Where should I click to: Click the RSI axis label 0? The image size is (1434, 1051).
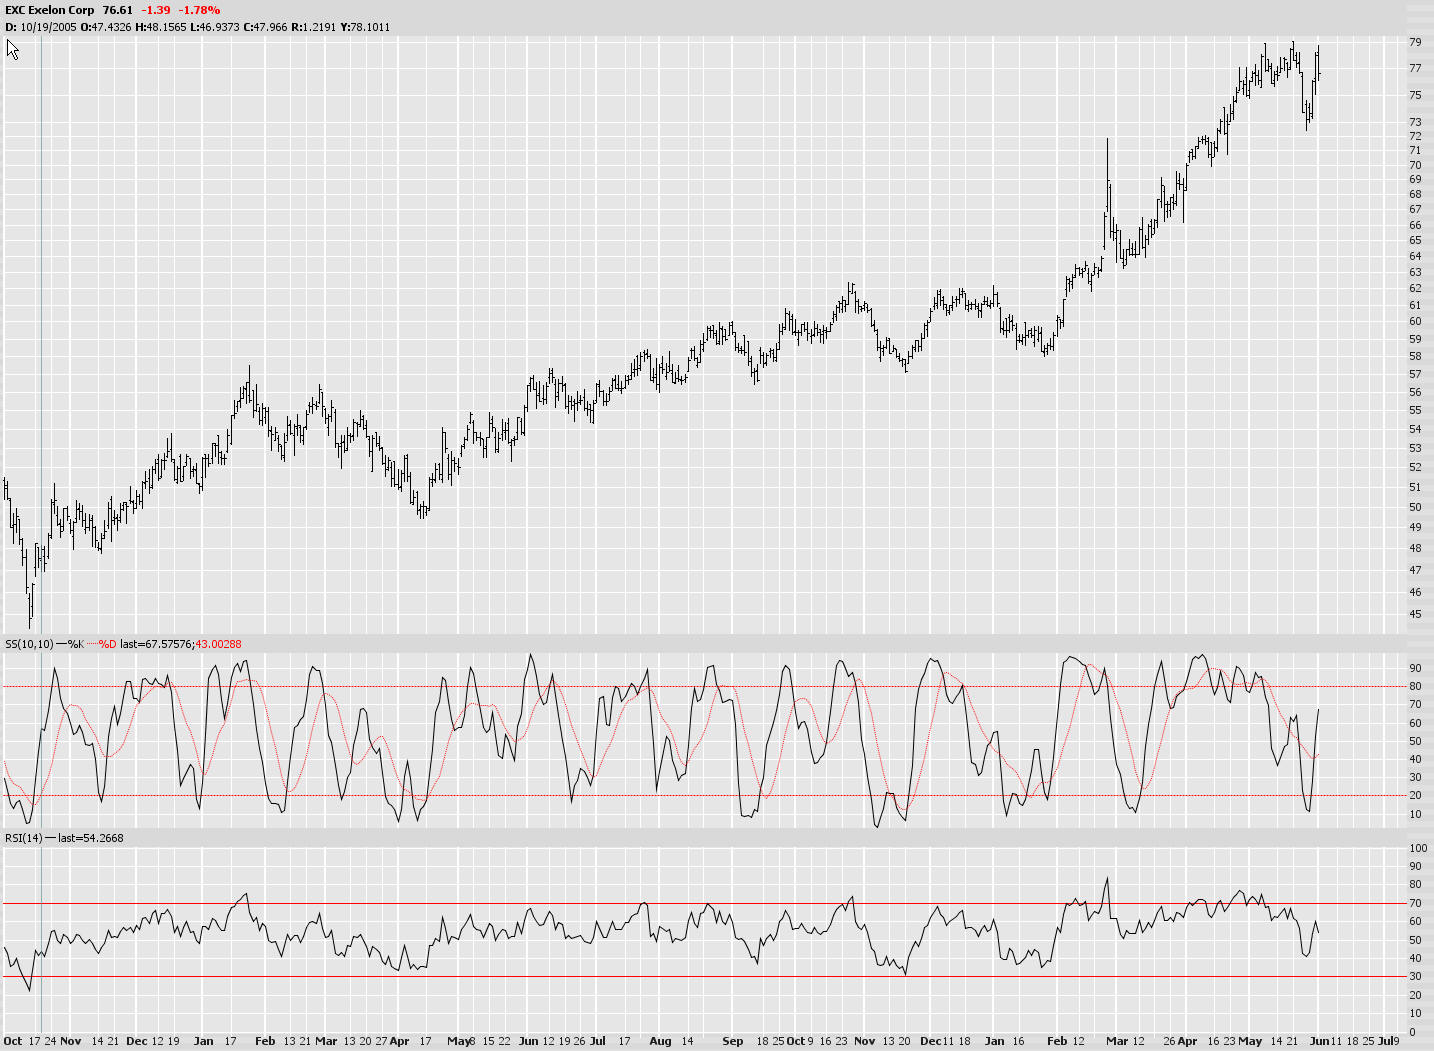pyautogui.click(x=1412, y=1032)
